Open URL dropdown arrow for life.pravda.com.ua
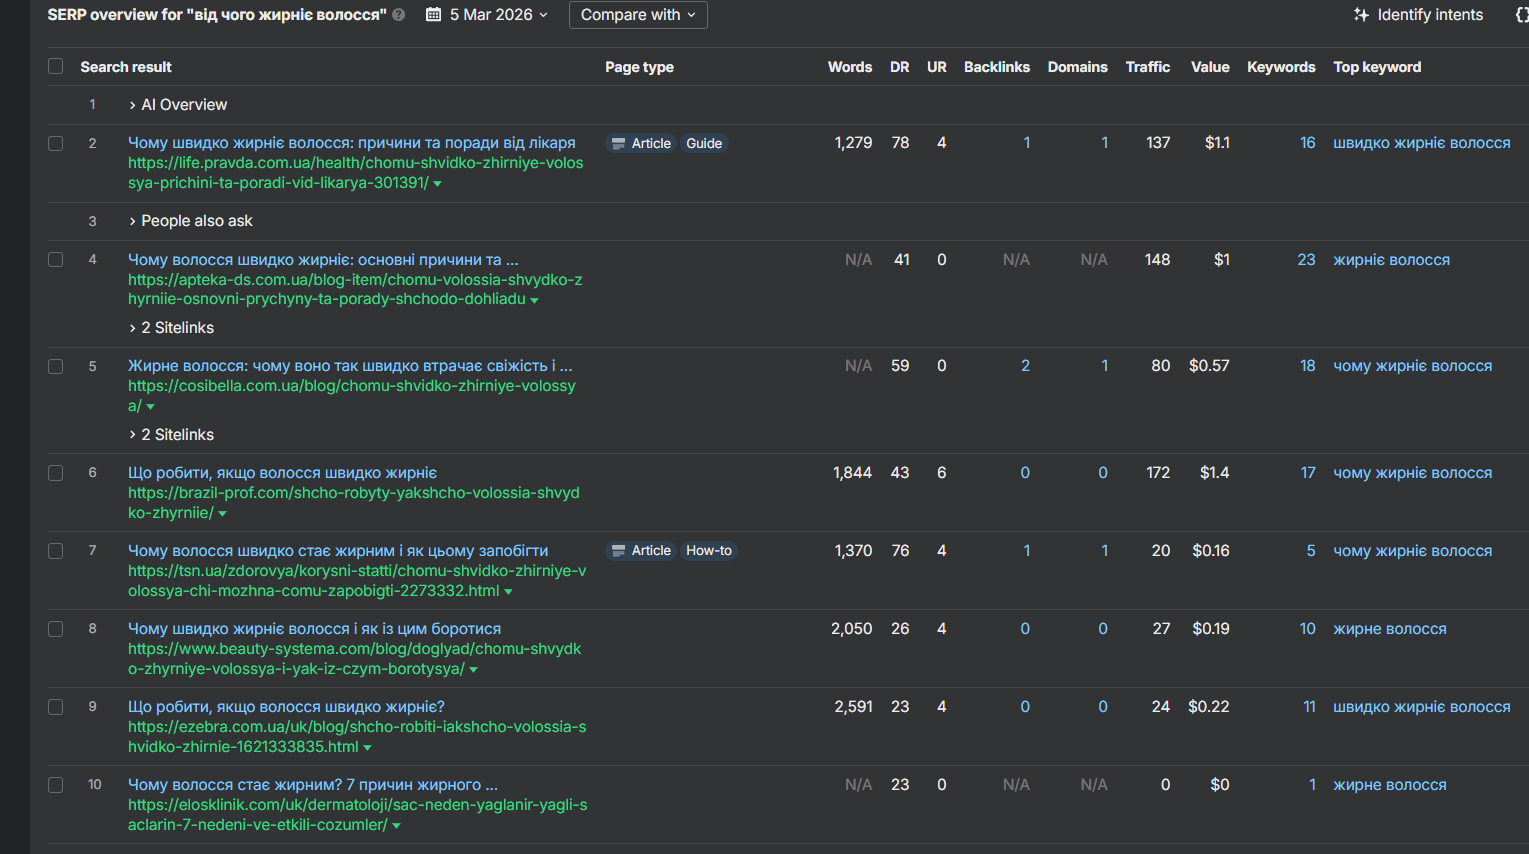The image size is (1529, 854). tap(438, 184)
